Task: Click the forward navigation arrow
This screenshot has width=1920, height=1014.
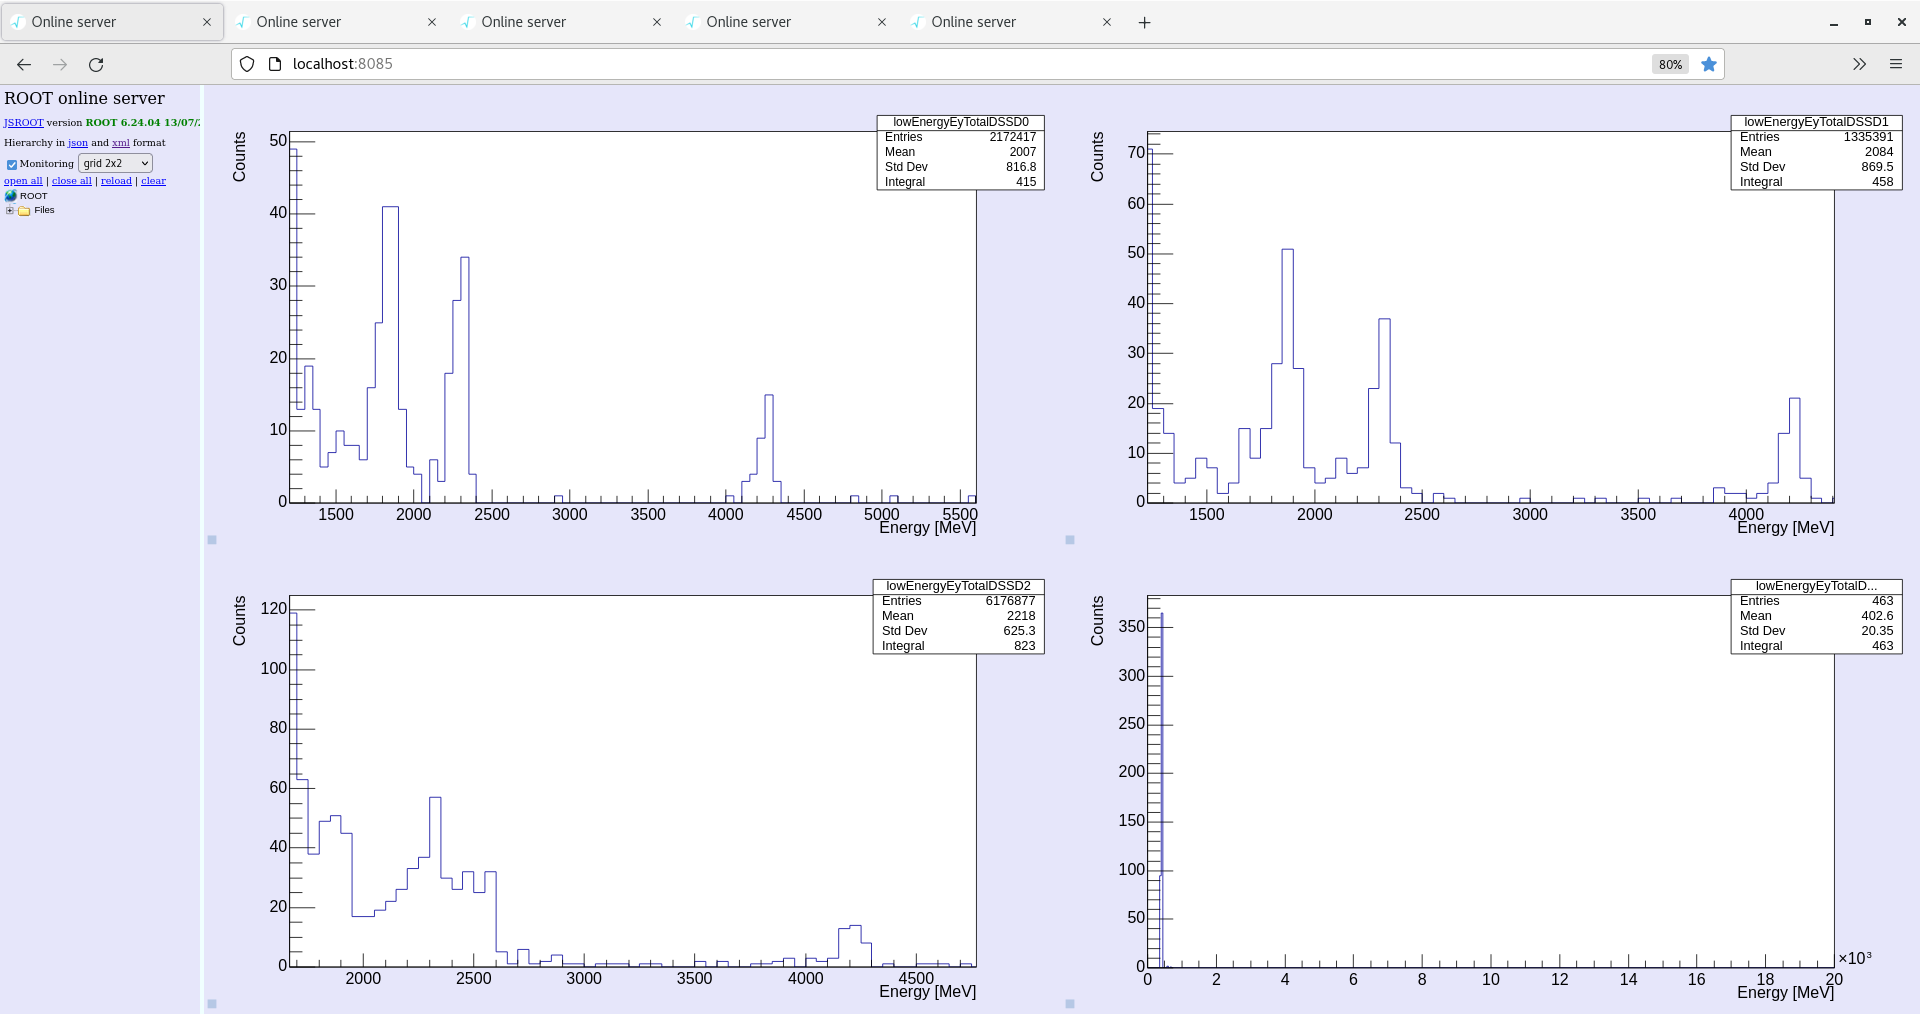Action: point(59,64)
